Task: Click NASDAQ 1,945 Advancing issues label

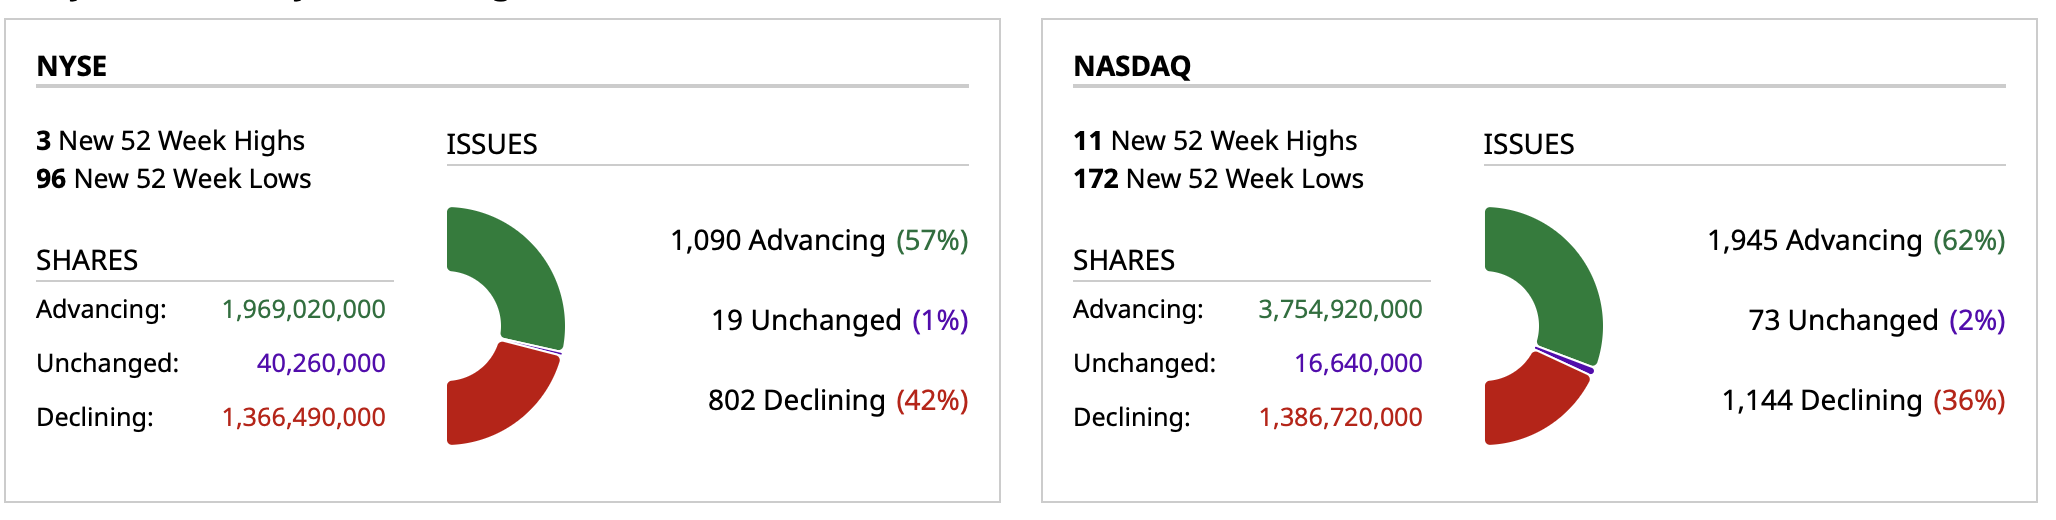Action: coord(1855,240)
